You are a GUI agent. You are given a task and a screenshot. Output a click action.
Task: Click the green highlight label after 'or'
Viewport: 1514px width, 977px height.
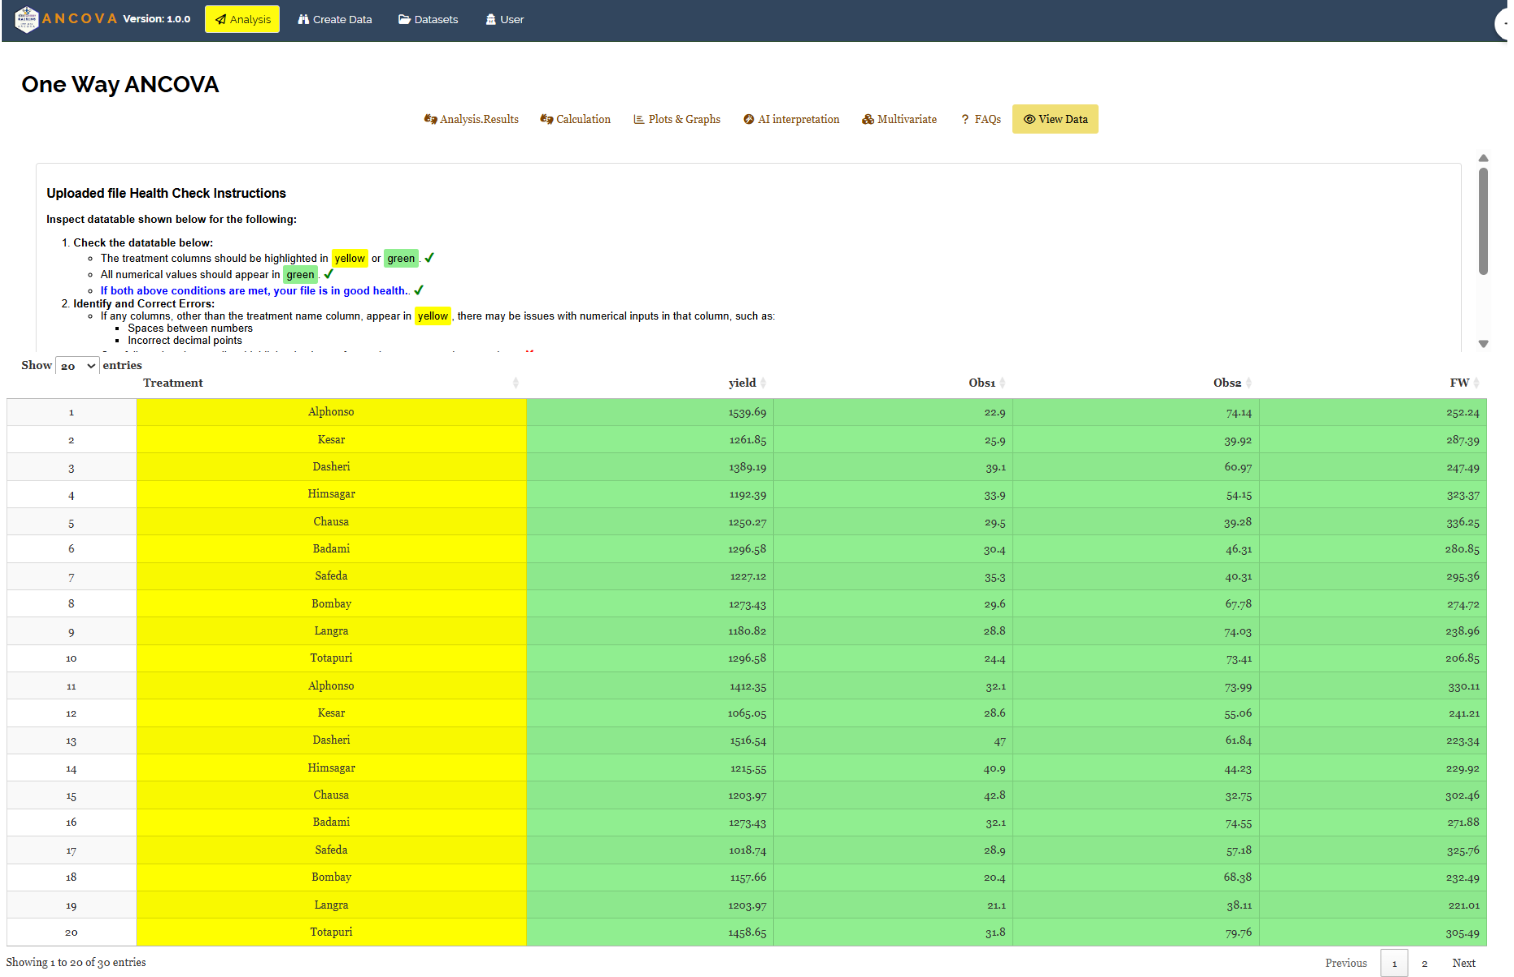tap(401, 258)
